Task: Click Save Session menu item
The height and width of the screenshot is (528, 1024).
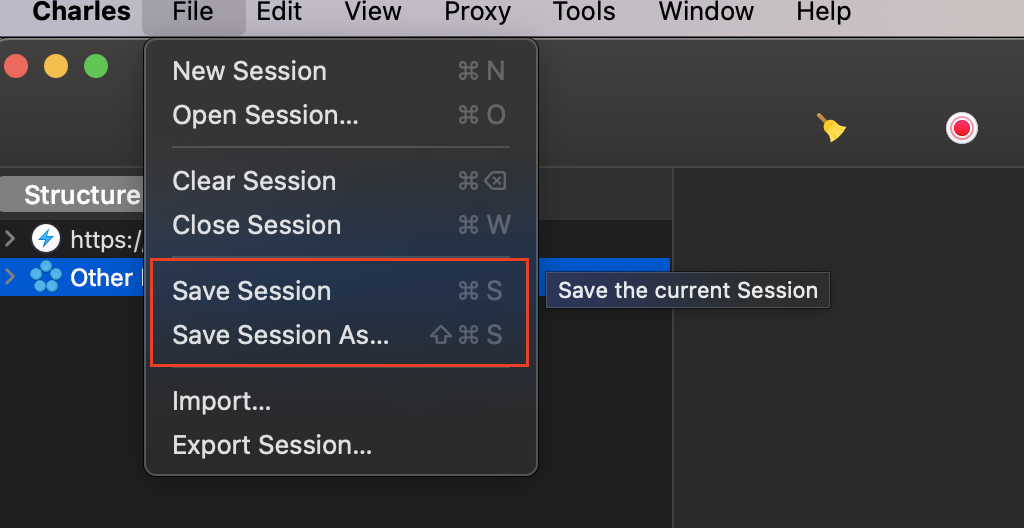Action: point(252,291)
